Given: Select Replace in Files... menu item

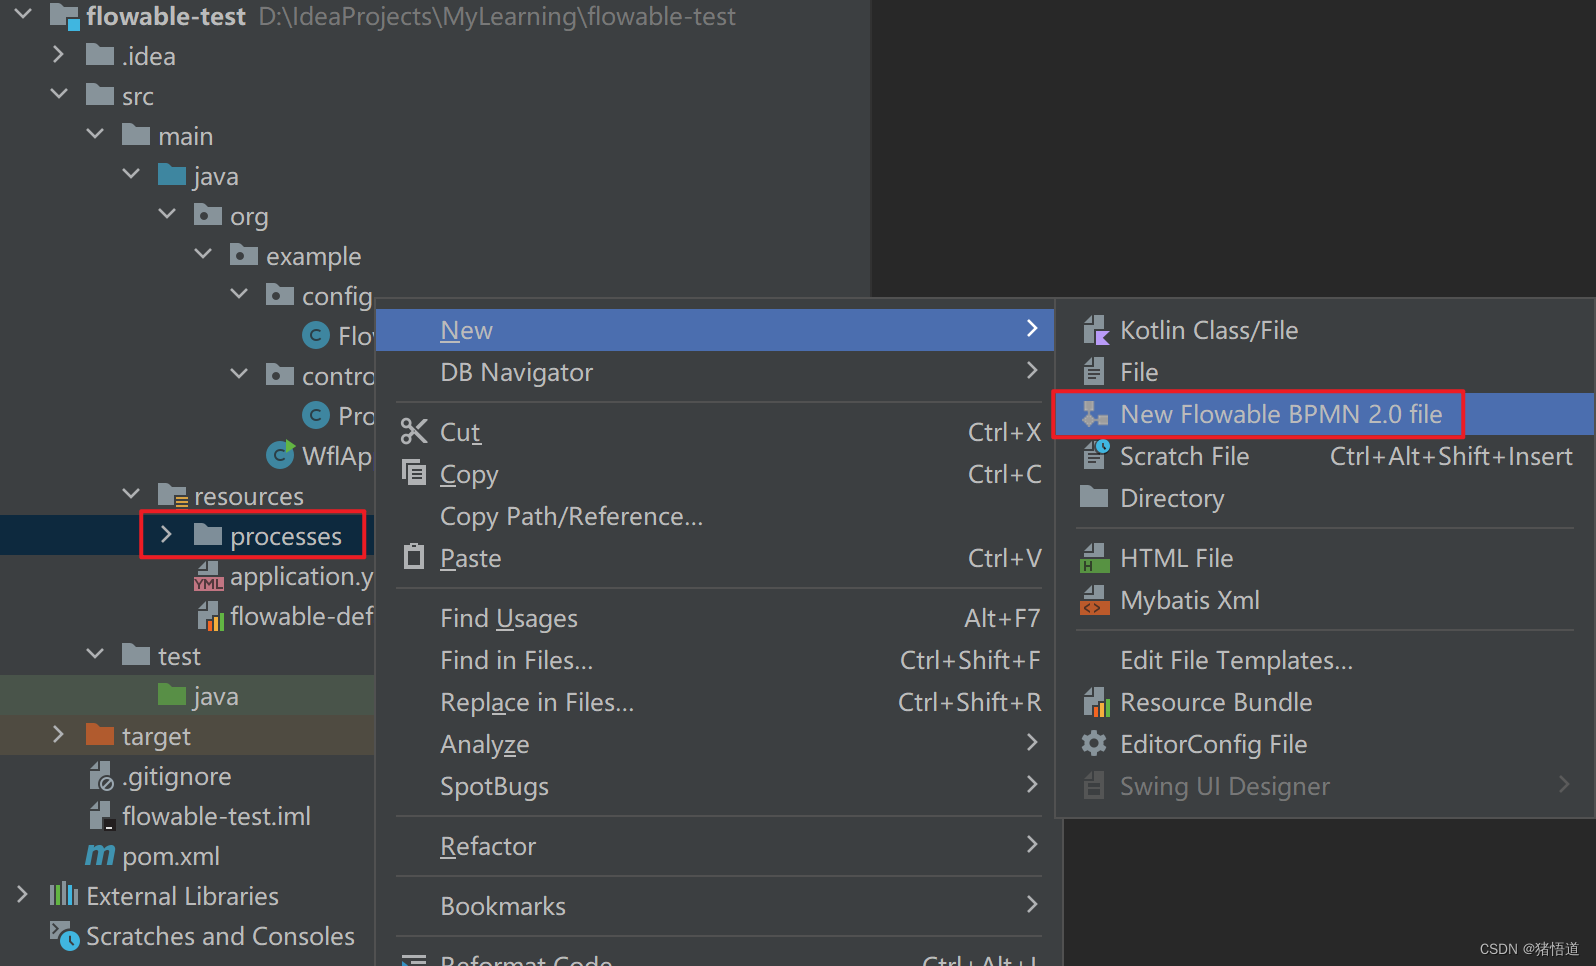Looking at the screenshot, I should [715, 702].
